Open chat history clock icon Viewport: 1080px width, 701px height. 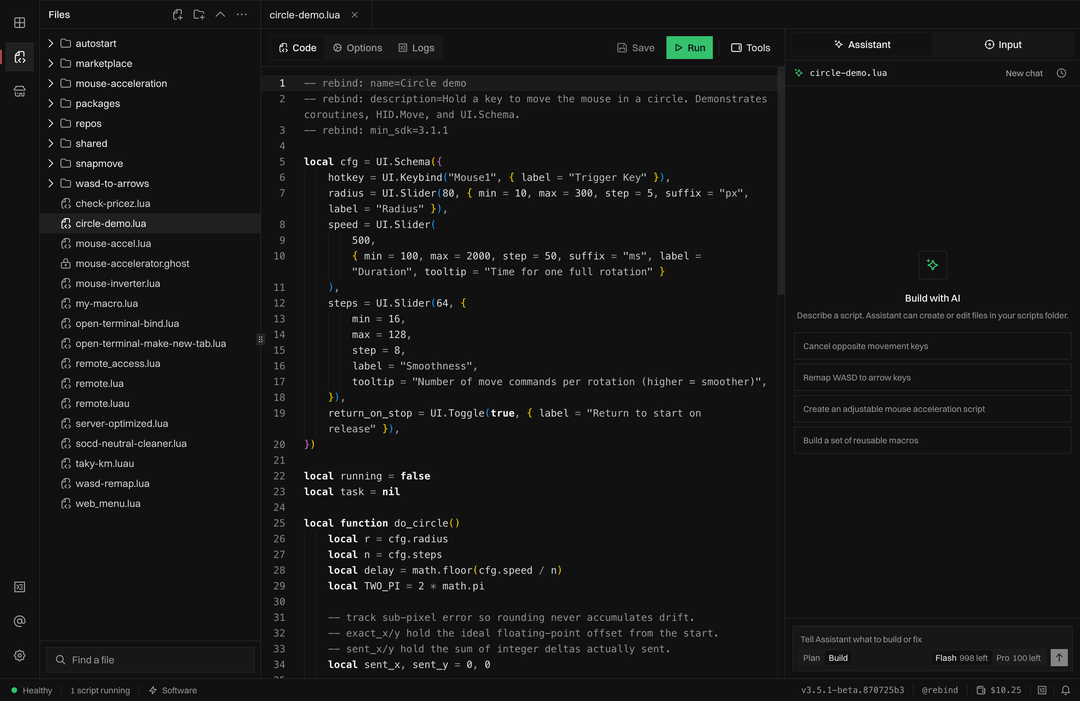1061,73
